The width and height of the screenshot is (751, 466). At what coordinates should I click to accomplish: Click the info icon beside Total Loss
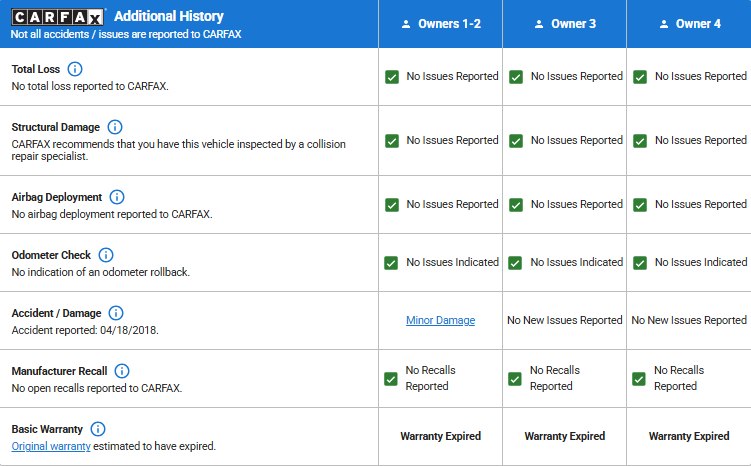(x=75, y=70)
